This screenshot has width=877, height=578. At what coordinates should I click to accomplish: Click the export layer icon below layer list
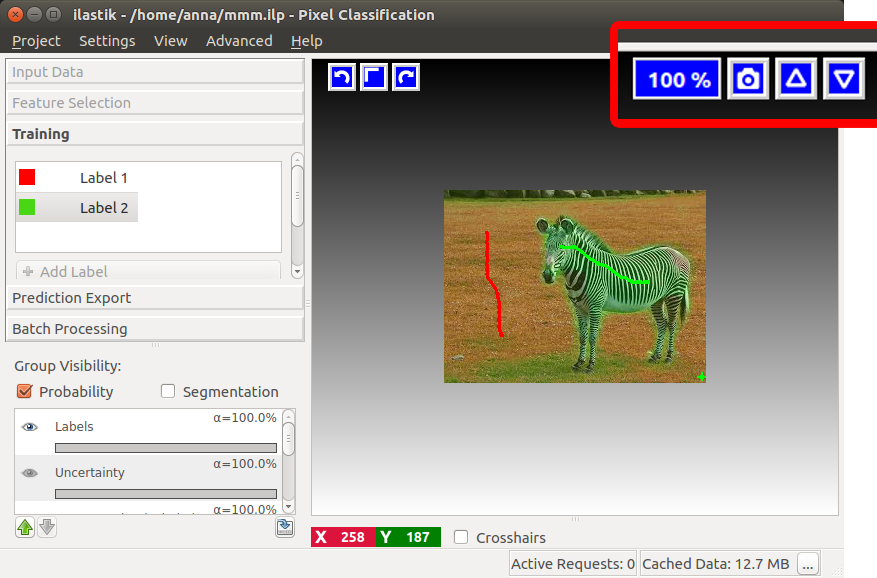coord(285,527)
